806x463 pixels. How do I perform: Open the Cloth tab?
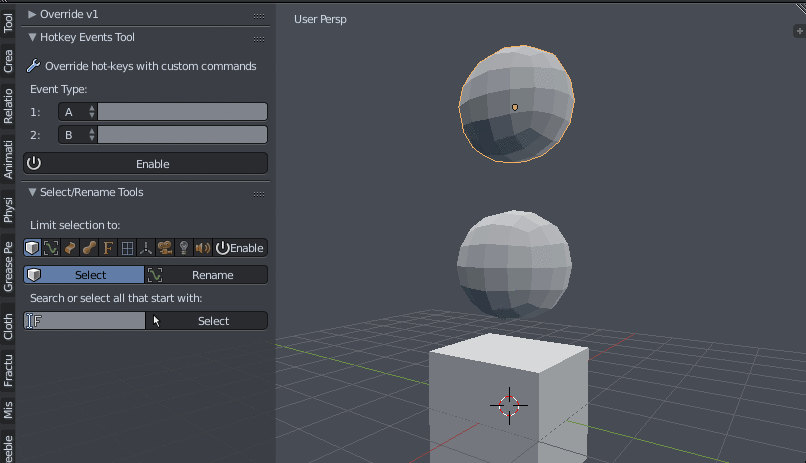tap(8, 326)
